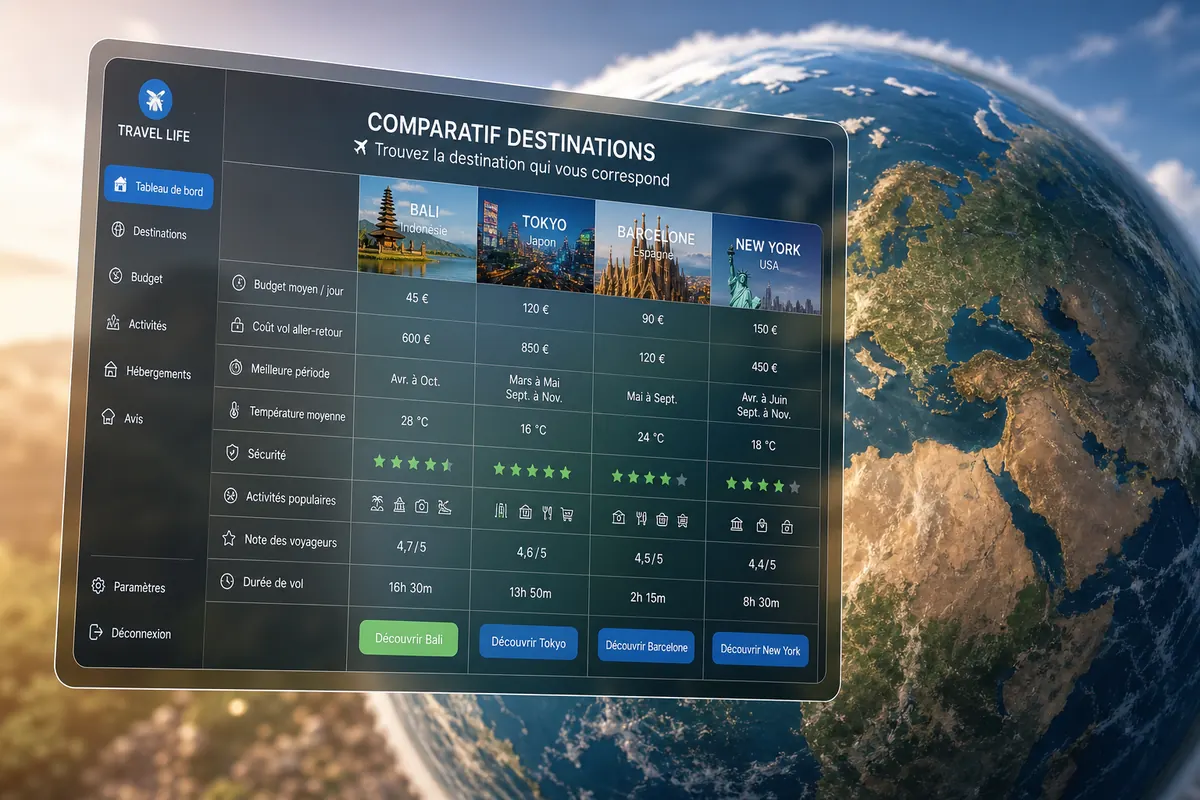Click Tokyo's fork and knife activity icon
The width and height of the screenshot is (1200, 800).
(546, 514)
